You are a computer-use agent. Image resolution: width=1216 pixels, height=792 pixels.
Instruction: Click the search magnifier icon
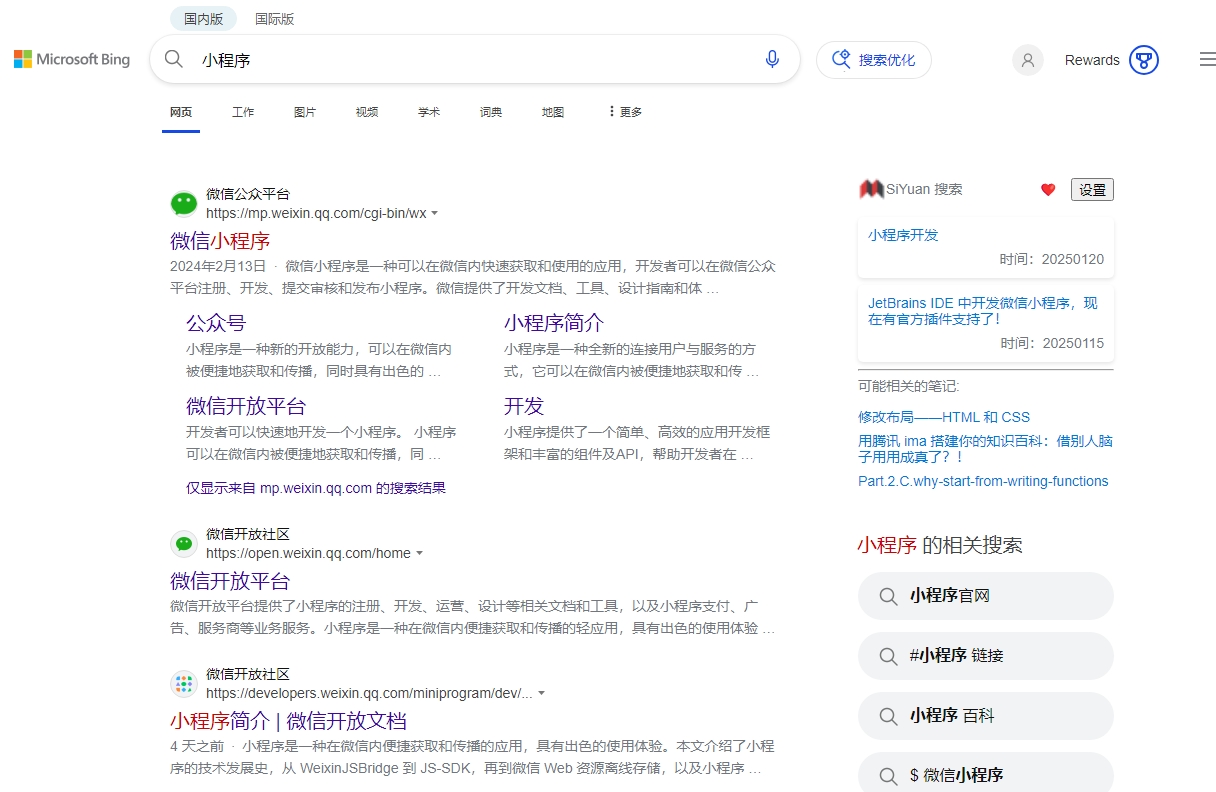(x=173, y=59)
